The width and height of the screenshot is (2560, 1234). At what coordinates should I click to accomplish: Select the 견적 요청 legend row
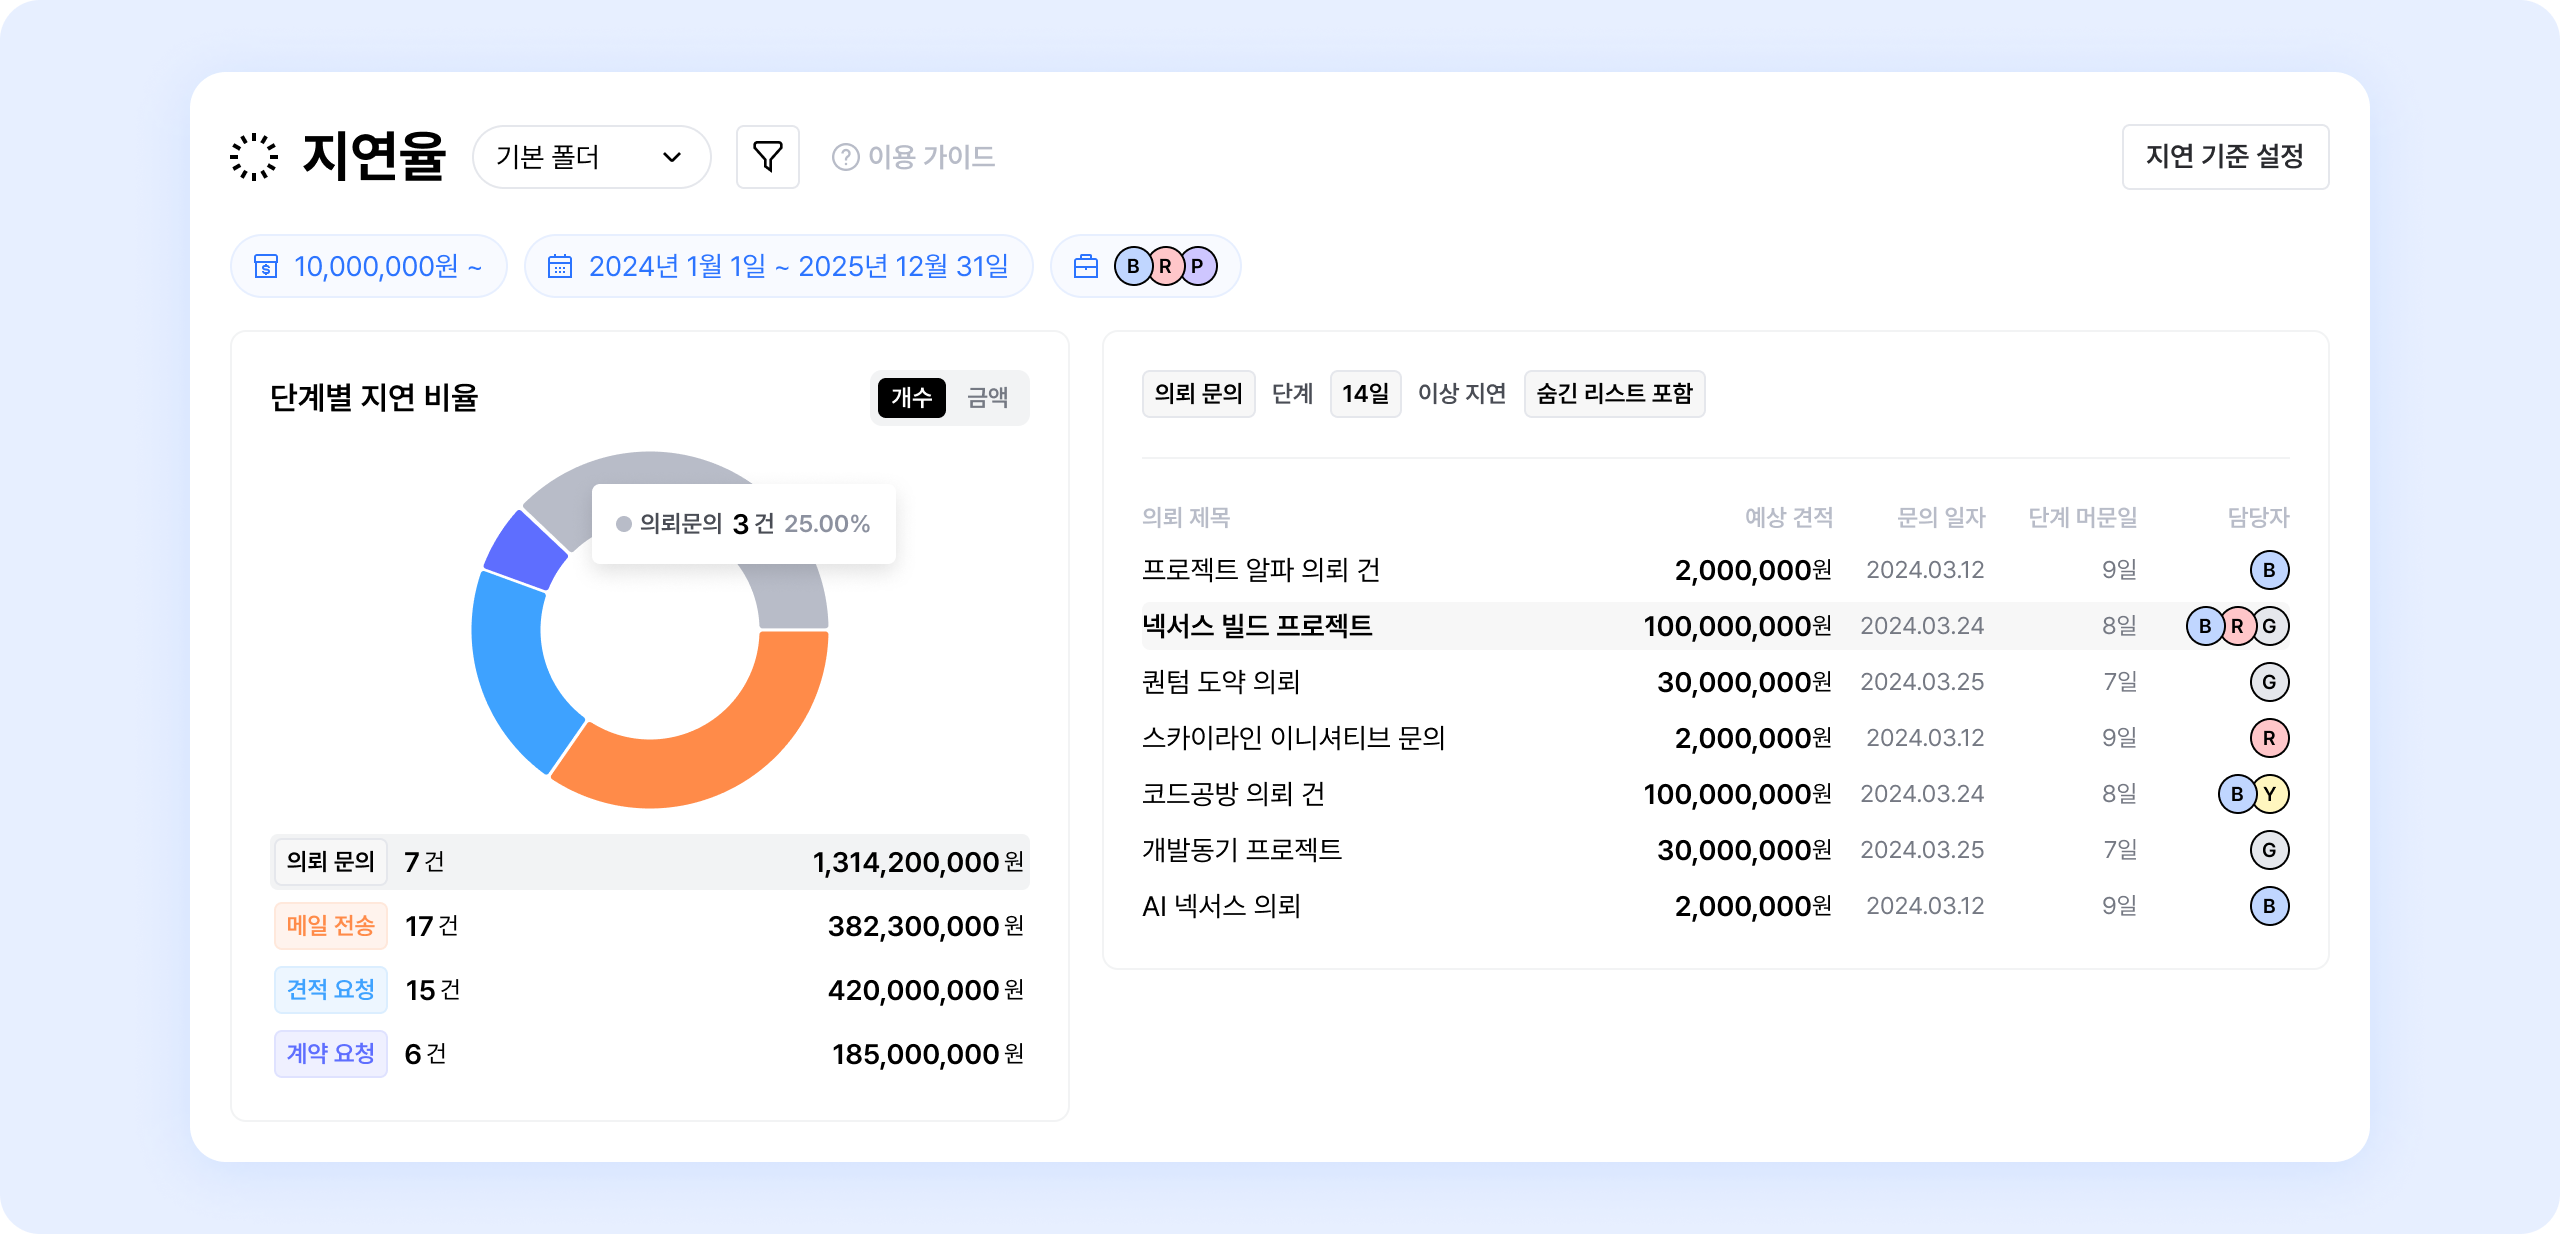pyautogui.click(x=650, y=990)
